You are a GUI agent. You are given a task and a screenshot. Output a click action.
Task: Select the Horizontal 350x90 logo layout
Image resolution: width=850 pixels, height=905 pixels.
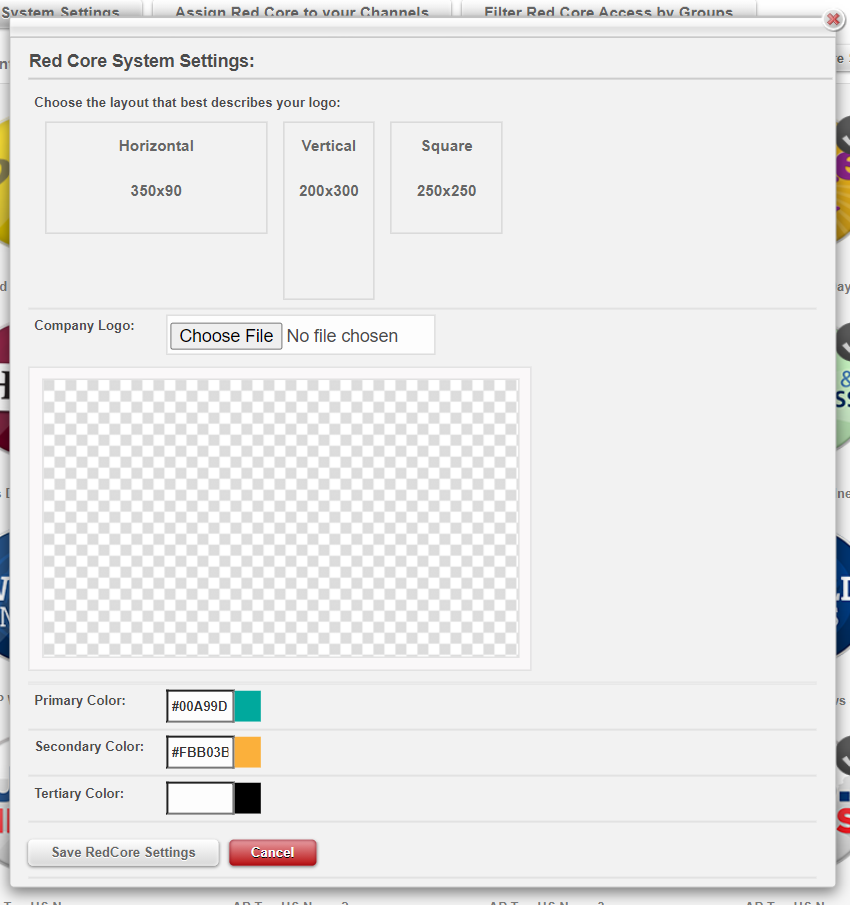coord(156,178)
